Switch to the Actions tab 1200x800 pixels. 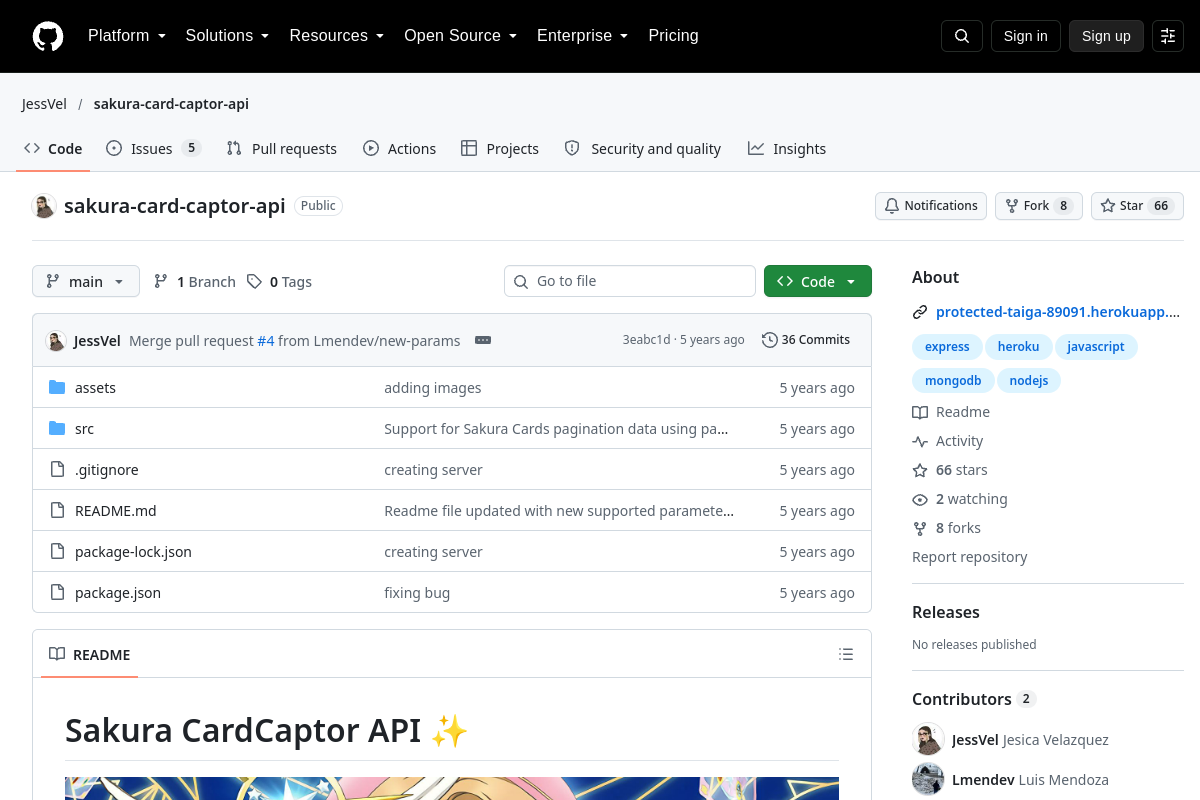pos(400,149)
